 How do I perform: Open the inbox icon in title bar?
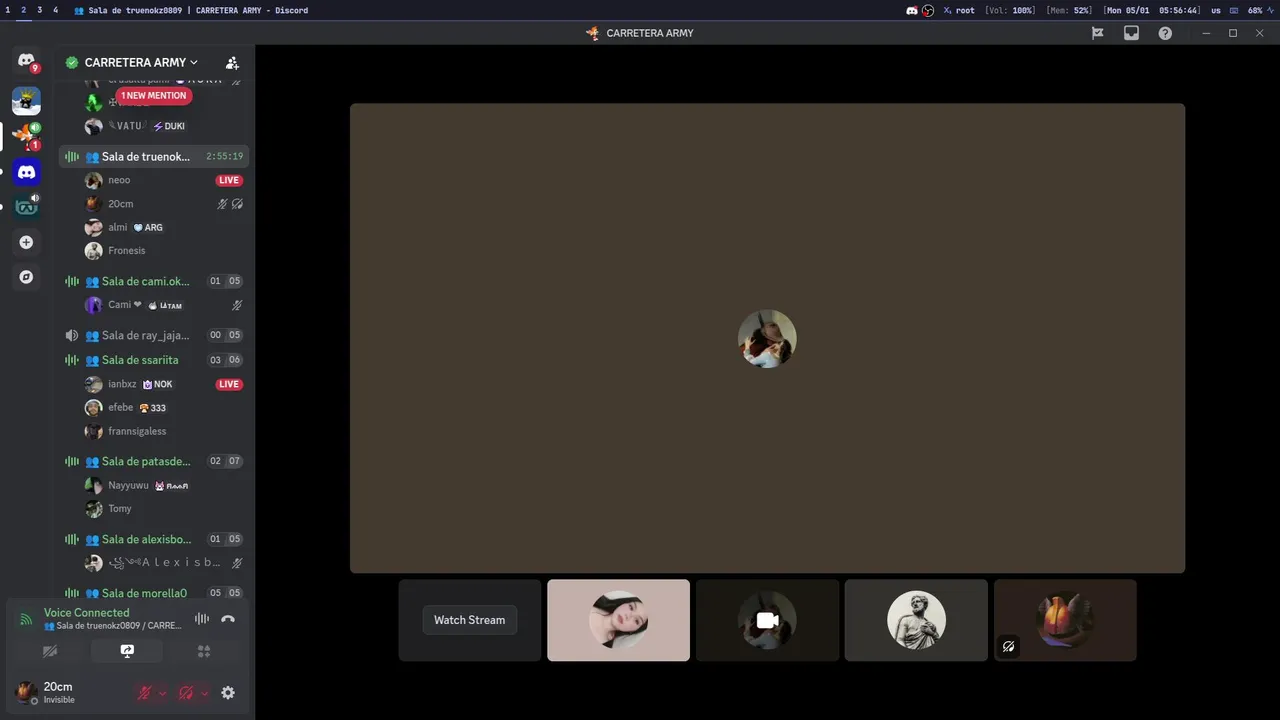click(x=1131, y=33)
